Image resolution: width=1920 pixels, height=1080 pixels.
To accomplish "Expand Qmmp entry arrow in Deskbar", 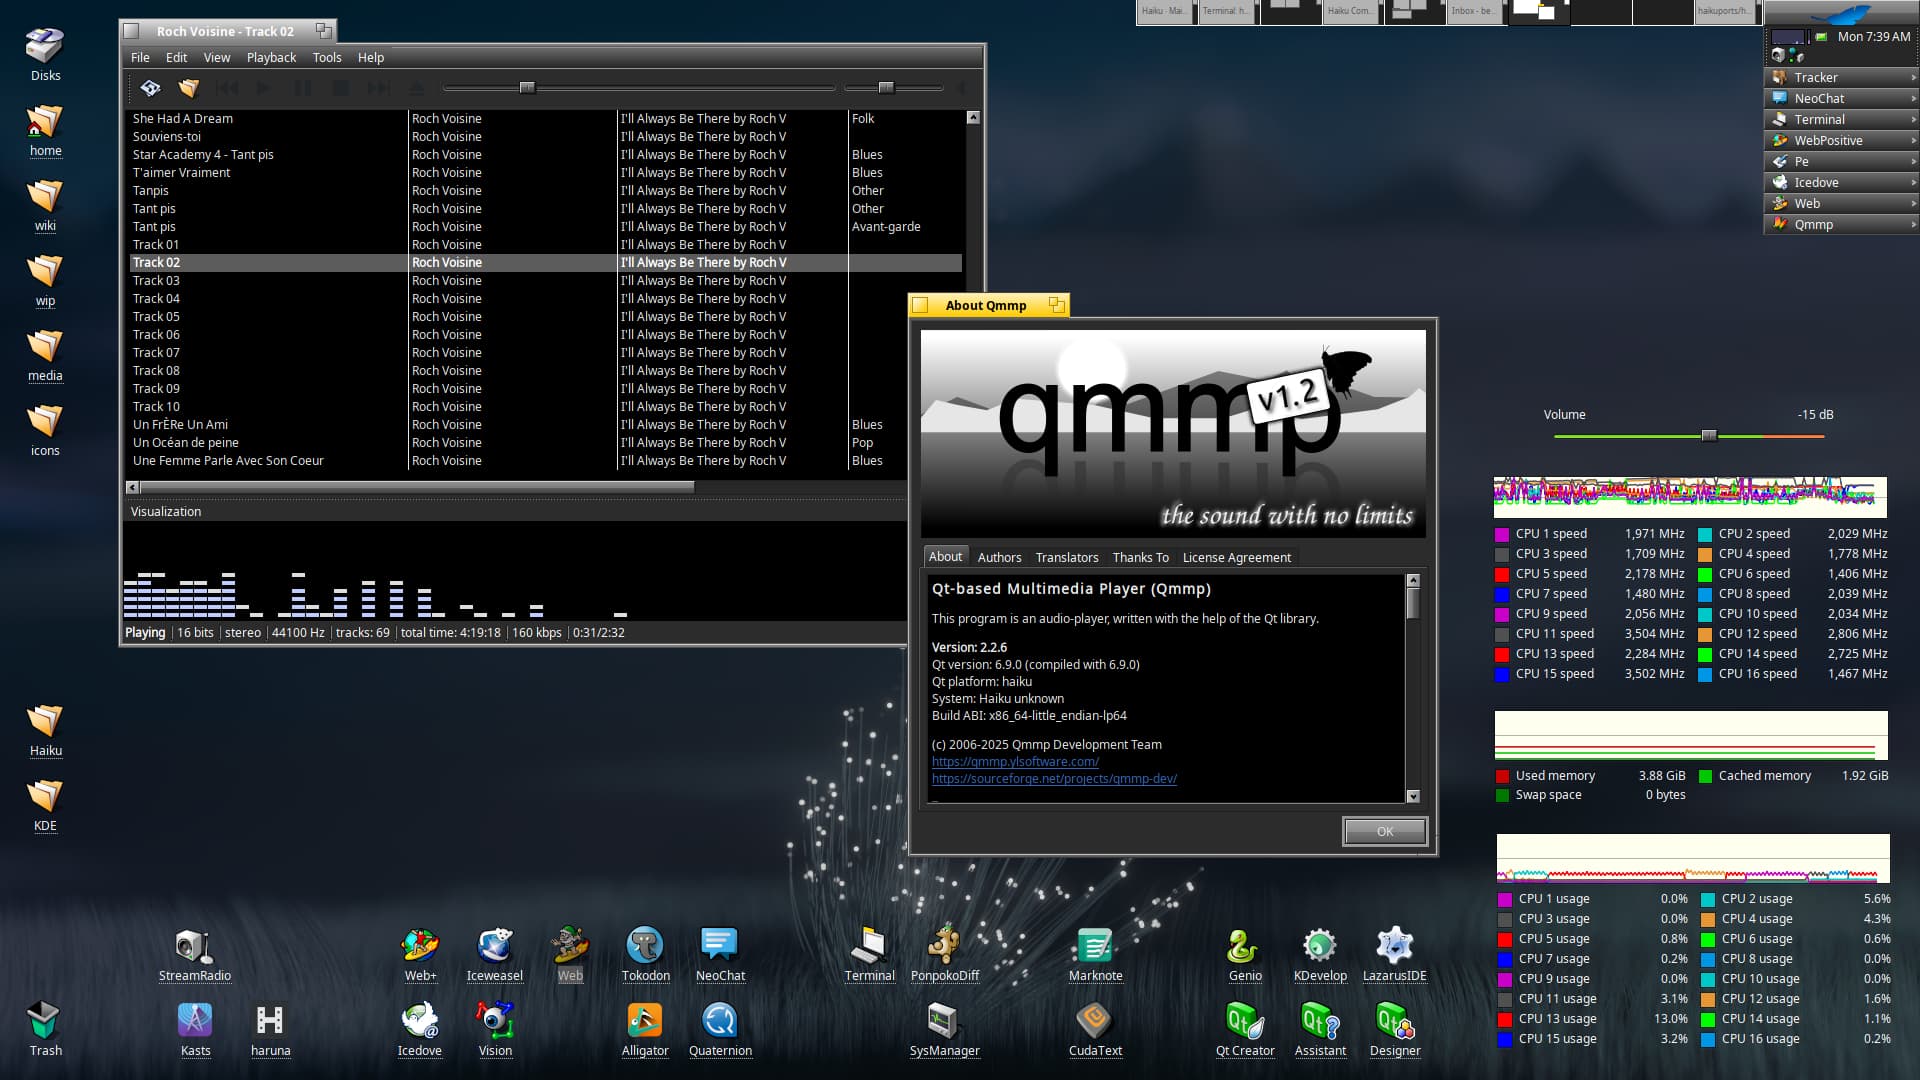I will (x=1912, y=224).
